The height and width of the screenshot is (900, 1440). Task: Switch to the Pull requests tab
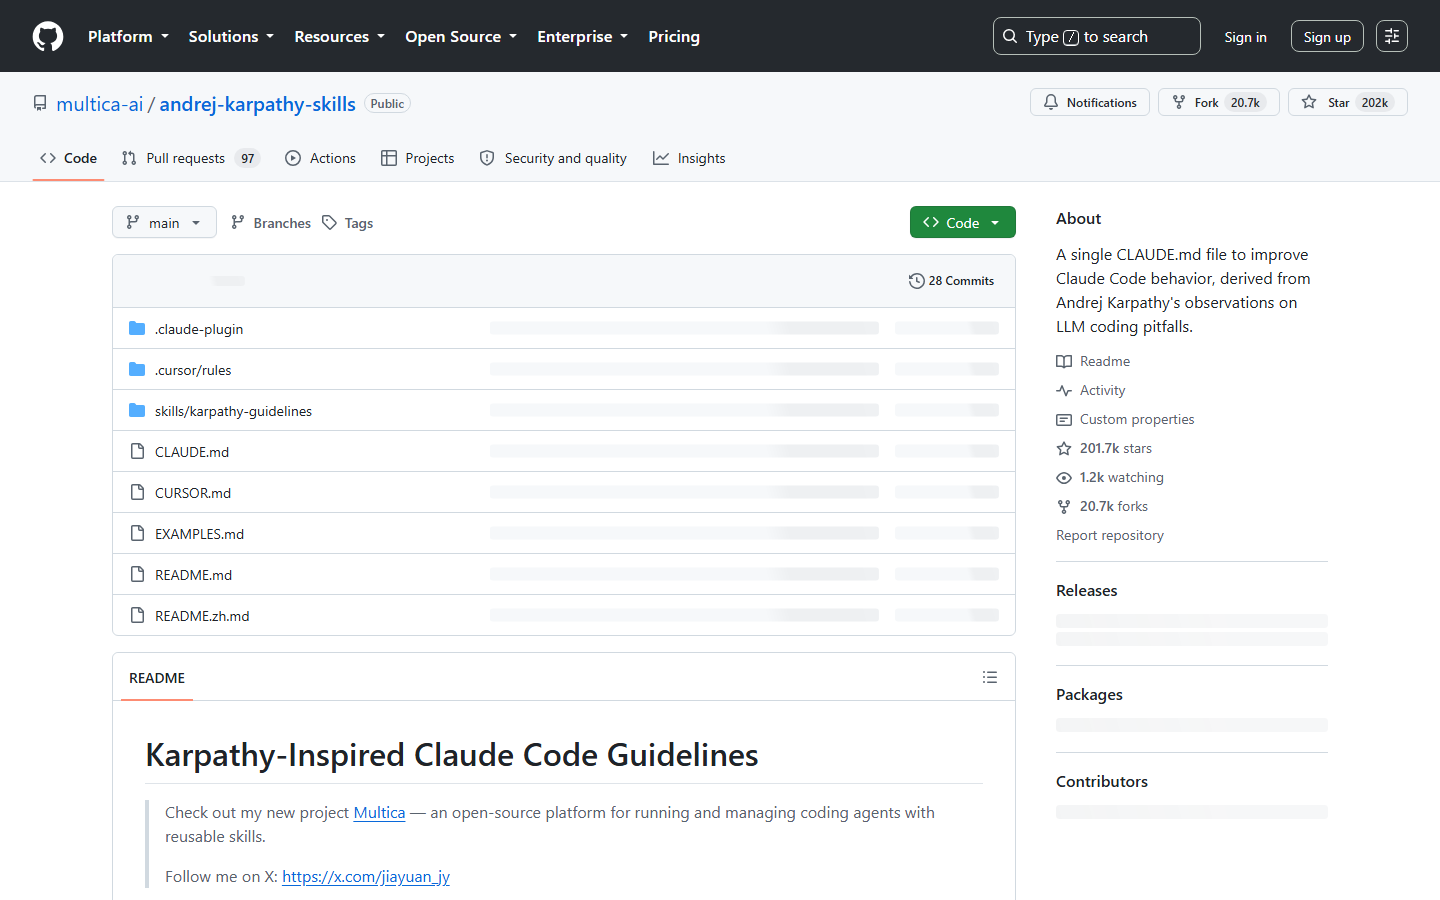pyautogui.click(x=190, y=158)
